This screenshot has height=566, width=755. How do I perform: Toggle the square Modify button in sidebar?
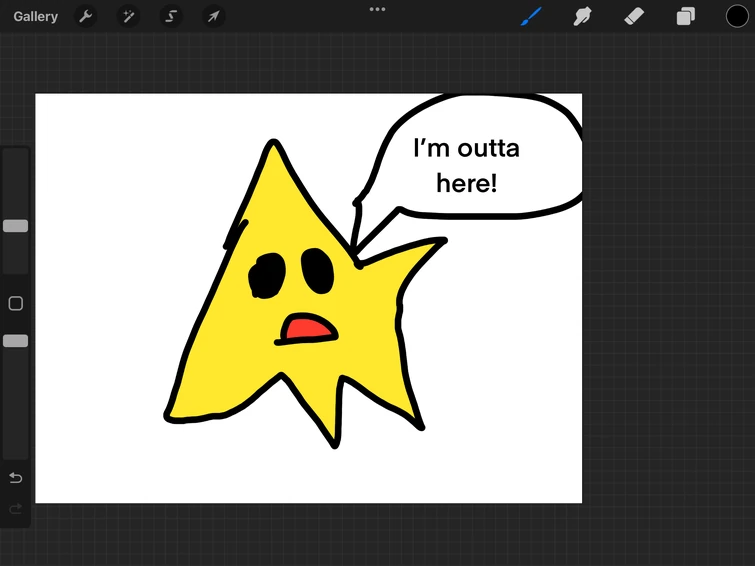(x=15, y=303)
